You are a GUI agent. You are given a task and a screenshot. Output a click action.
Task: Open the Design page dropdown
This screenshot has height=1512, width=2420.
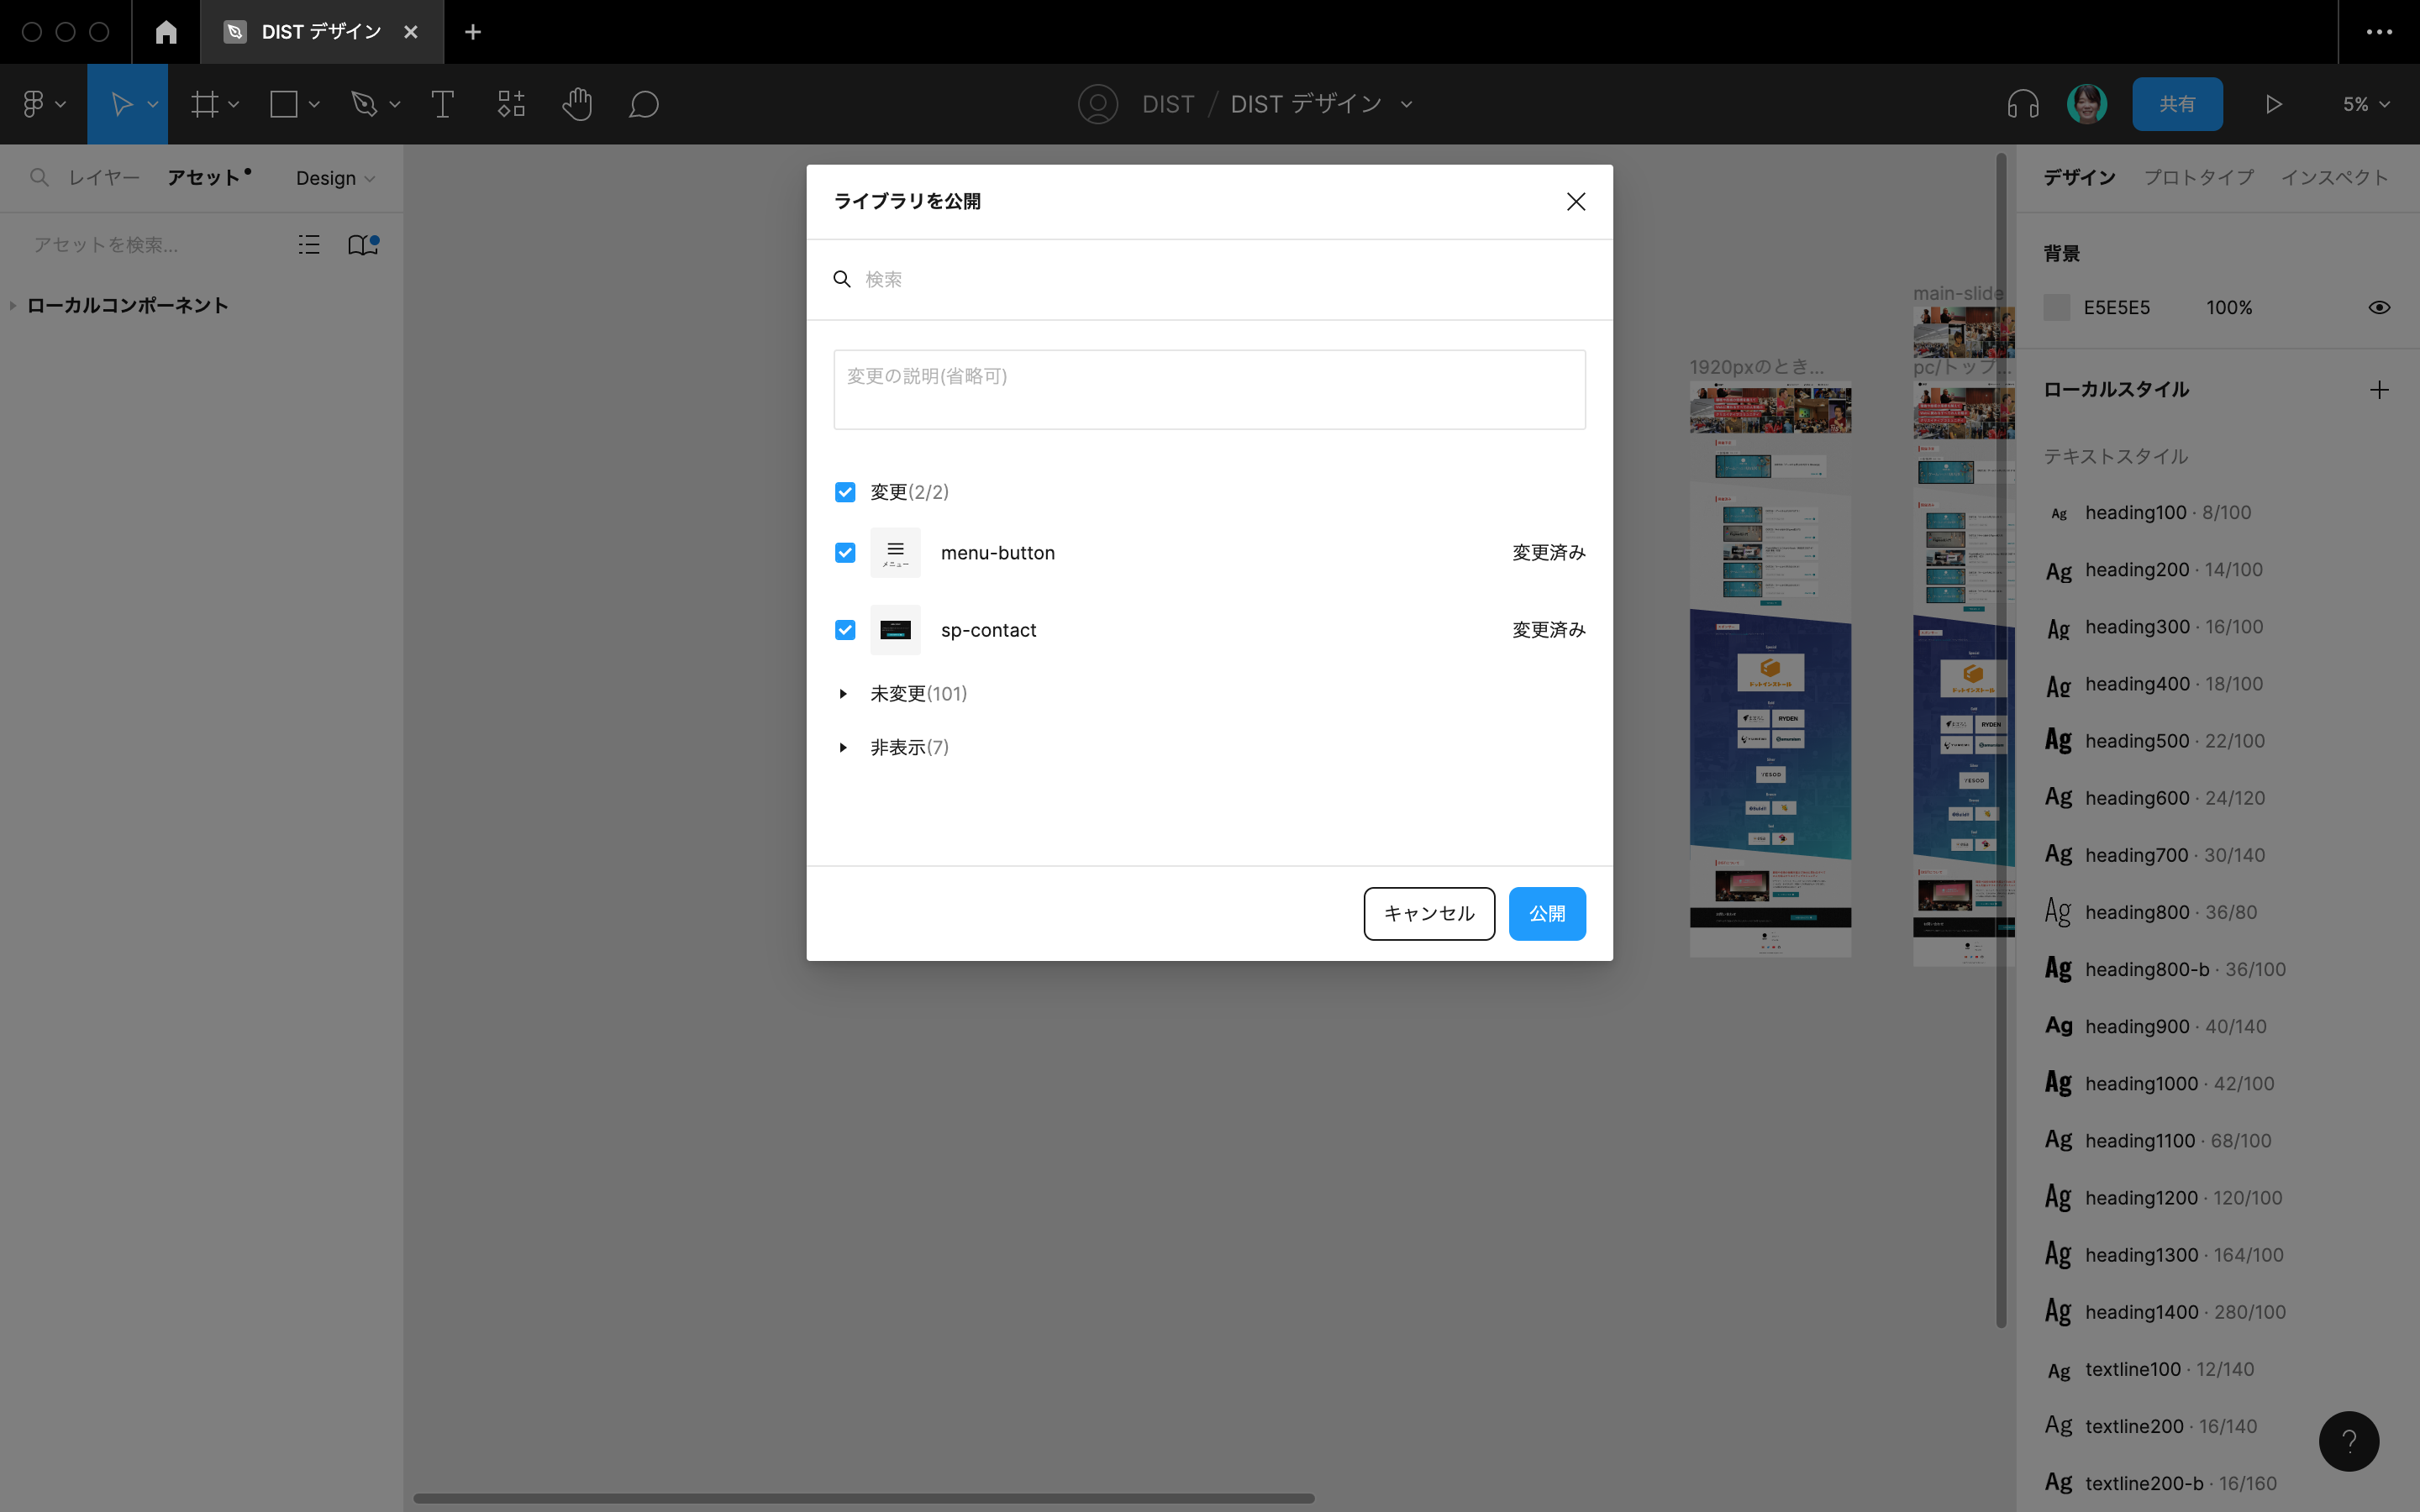tap(335, 178)
